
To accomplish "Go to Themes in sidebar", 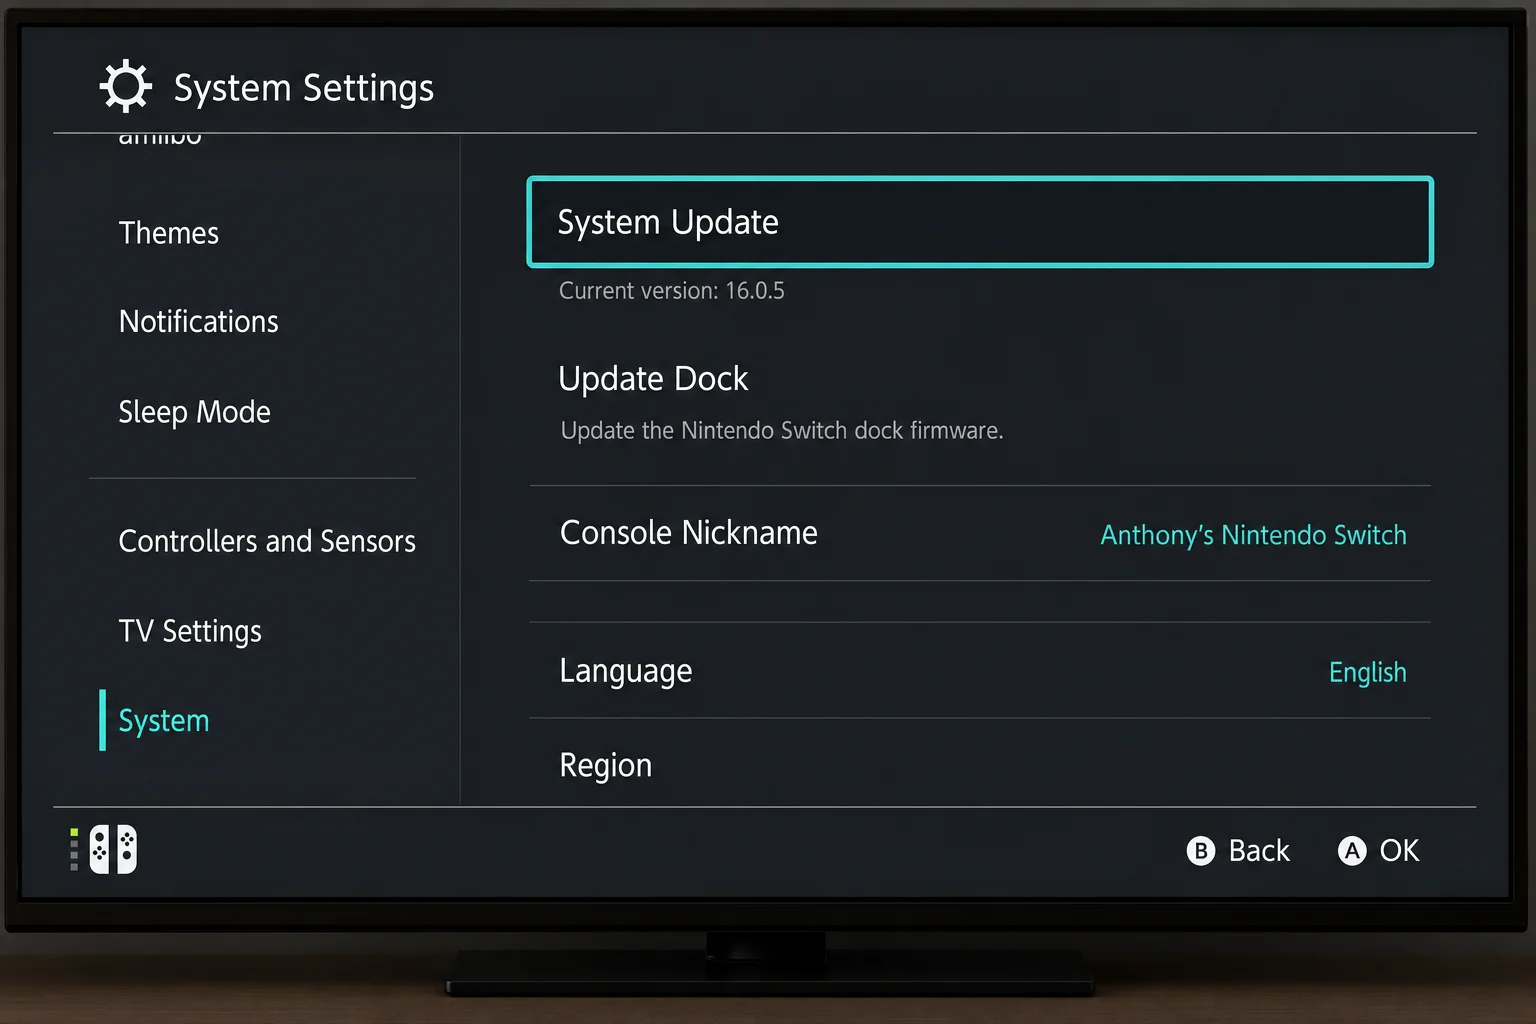I will point(168,233).
